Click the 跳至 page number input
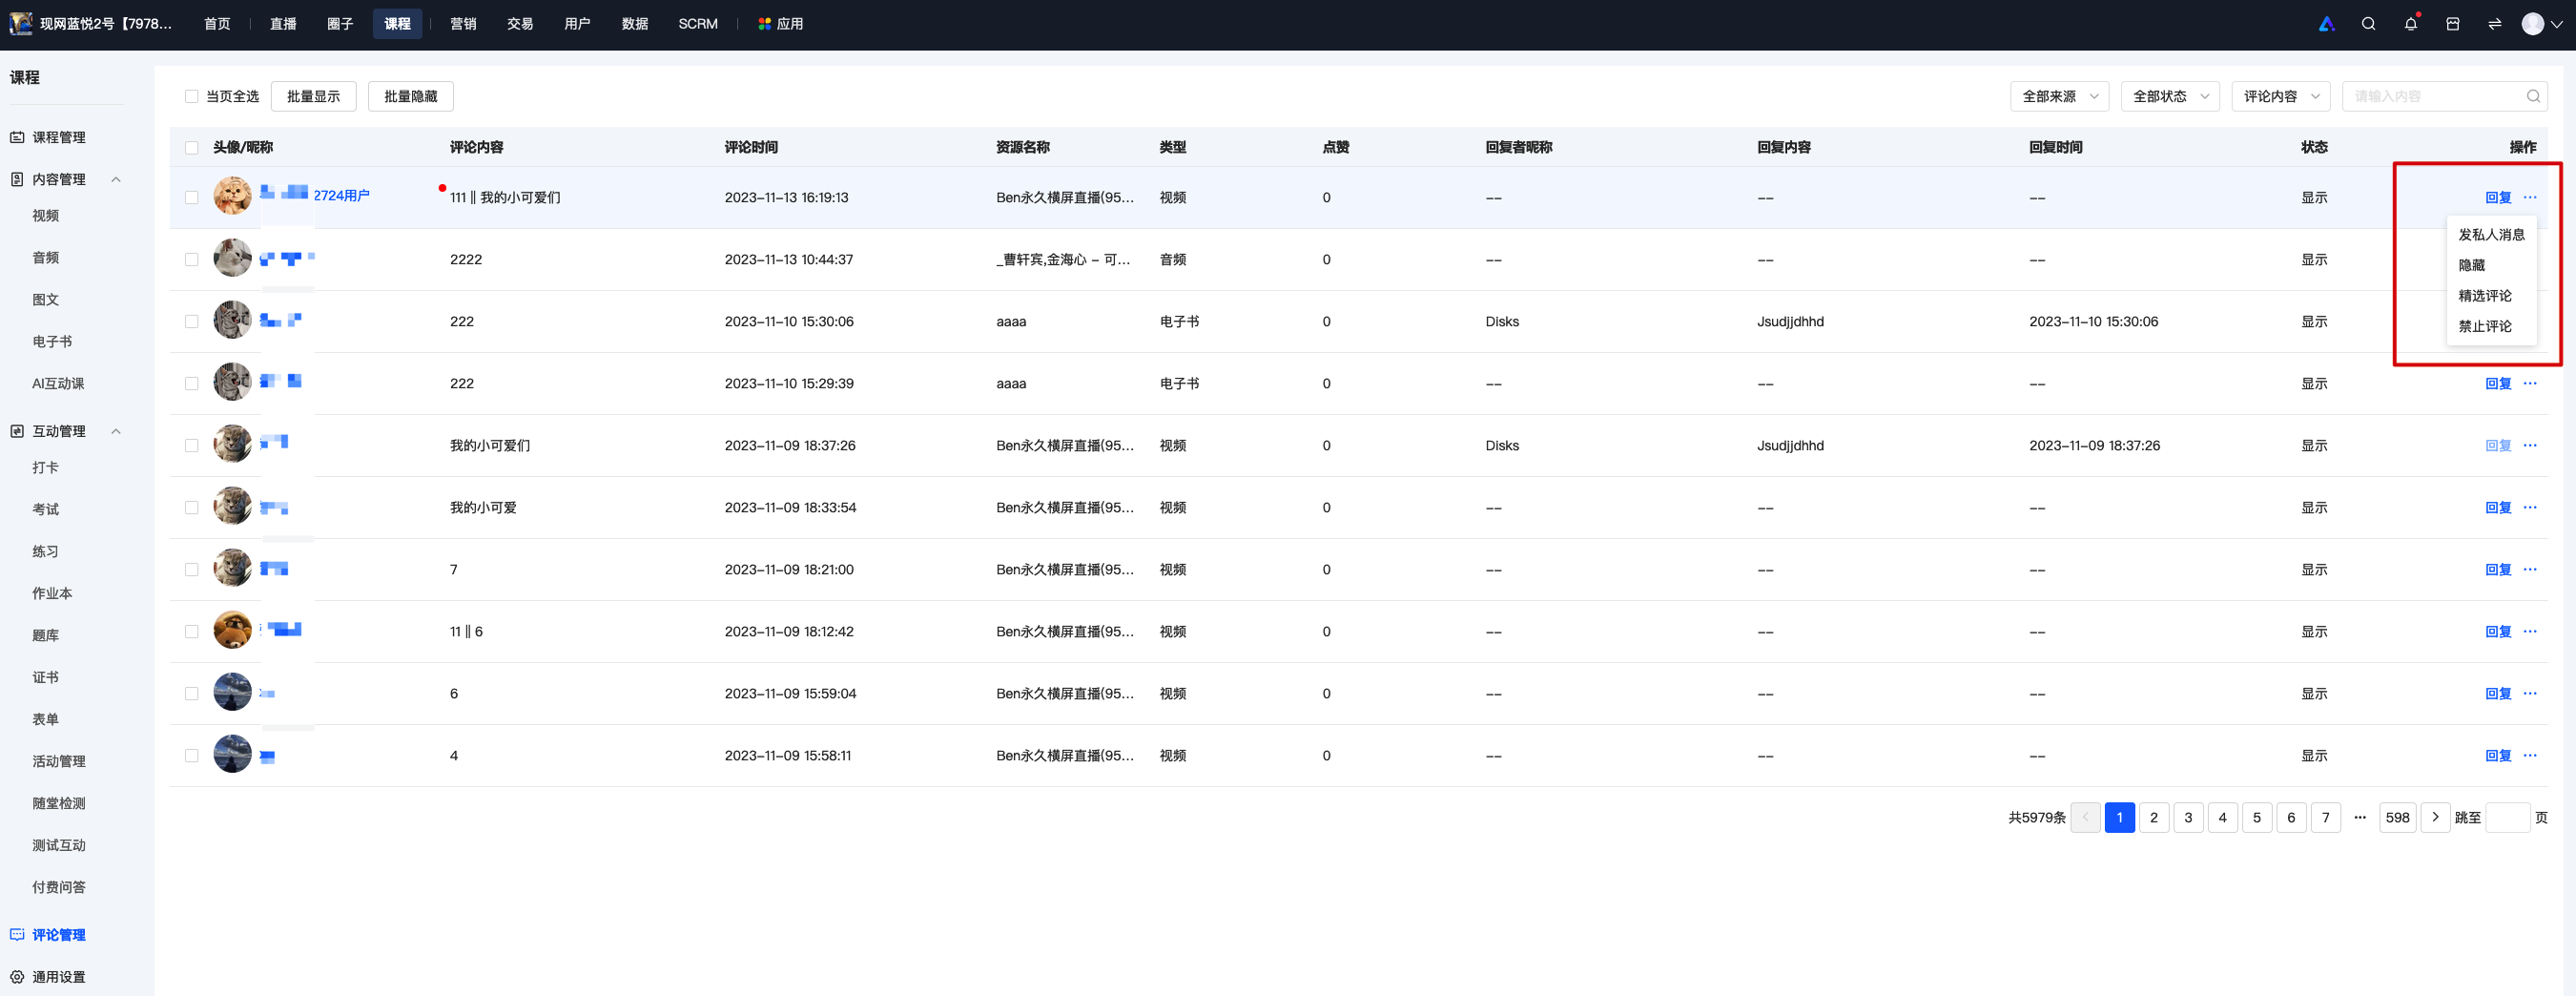Screen dimensions: 2576x996 (2507, 817)
